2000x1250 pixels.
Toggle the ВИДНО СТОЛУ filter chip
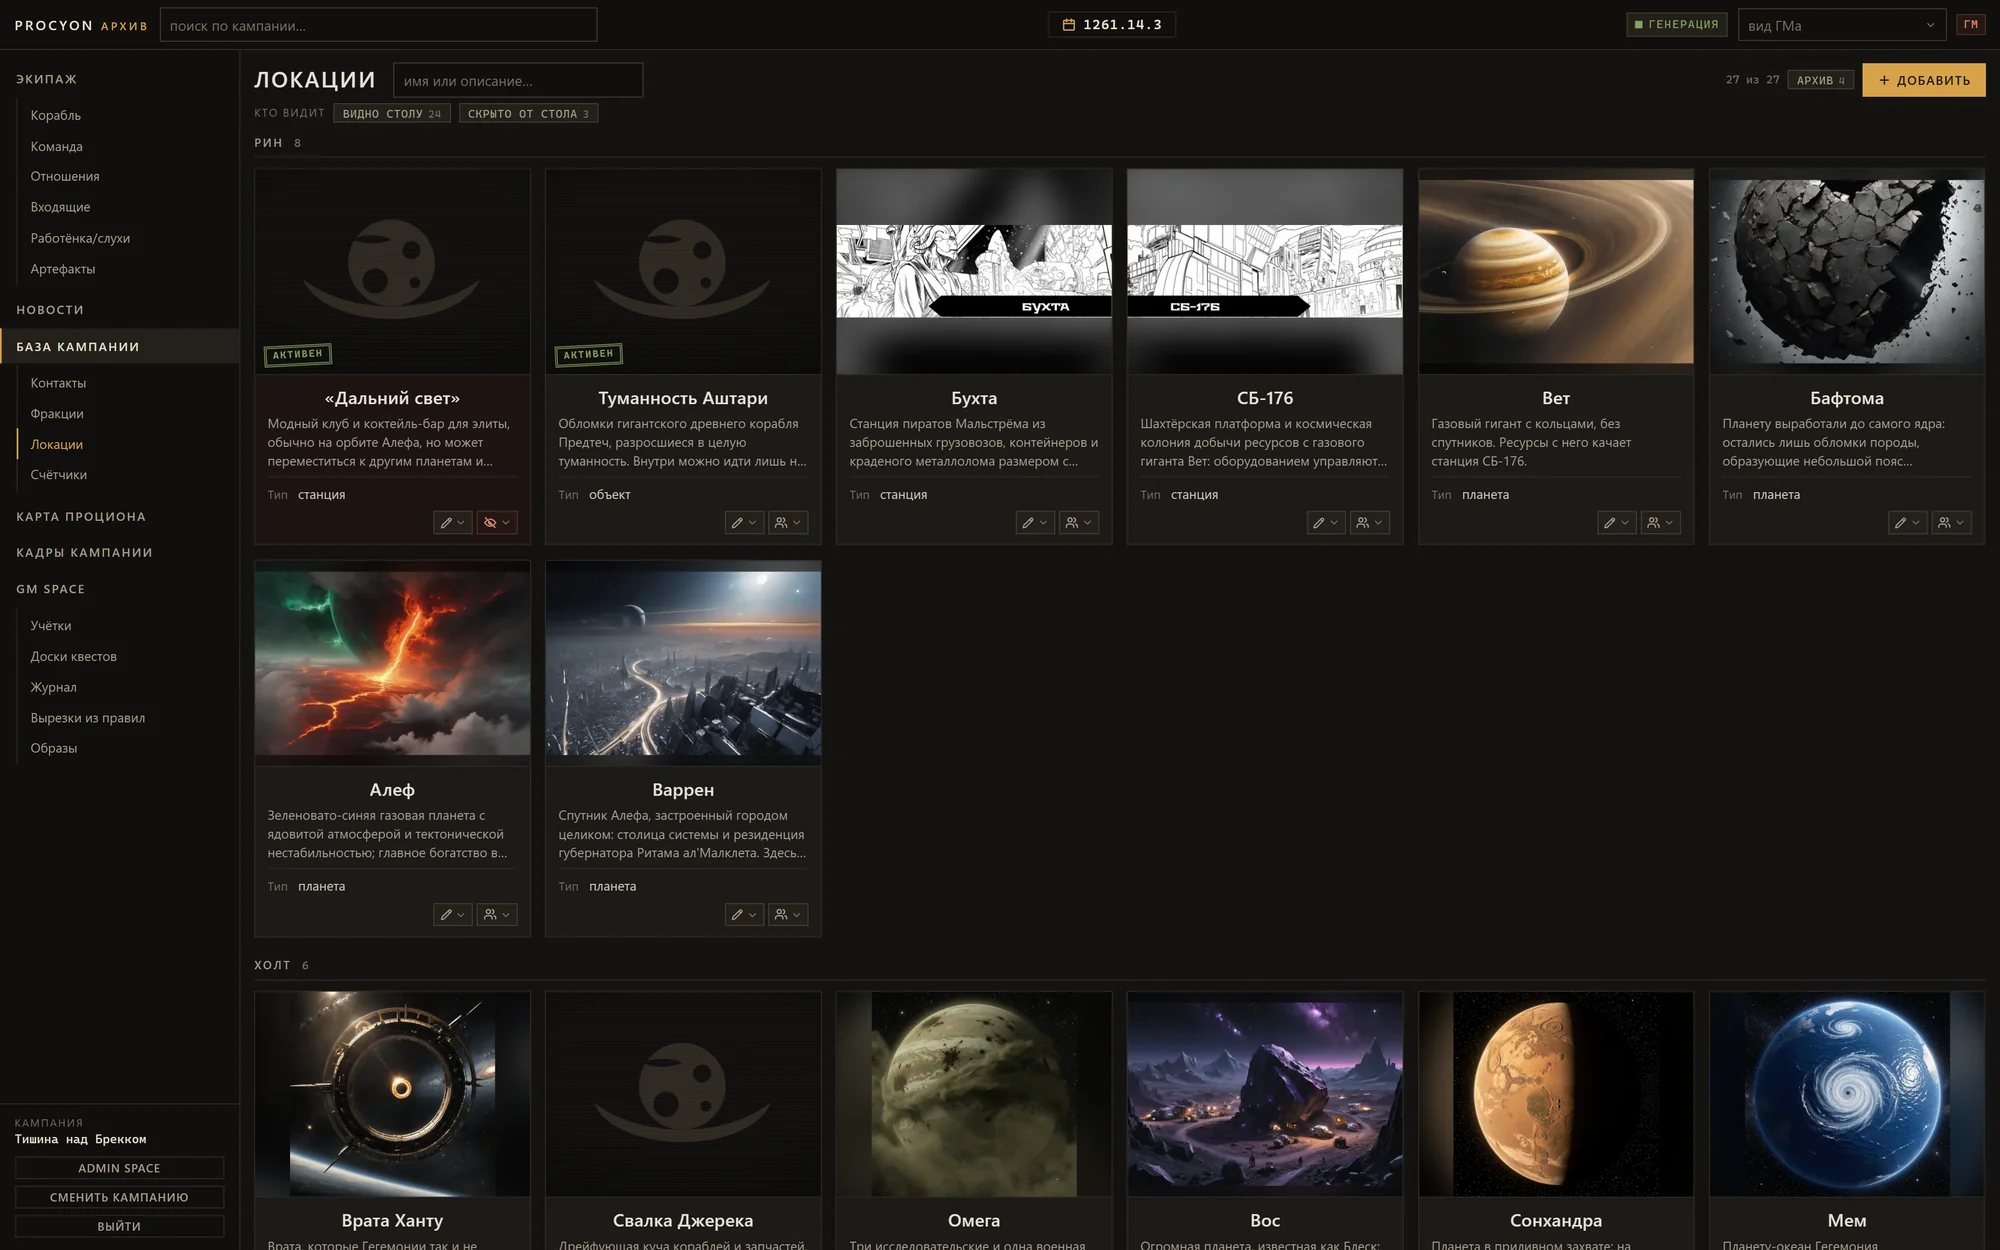[392, 114]
